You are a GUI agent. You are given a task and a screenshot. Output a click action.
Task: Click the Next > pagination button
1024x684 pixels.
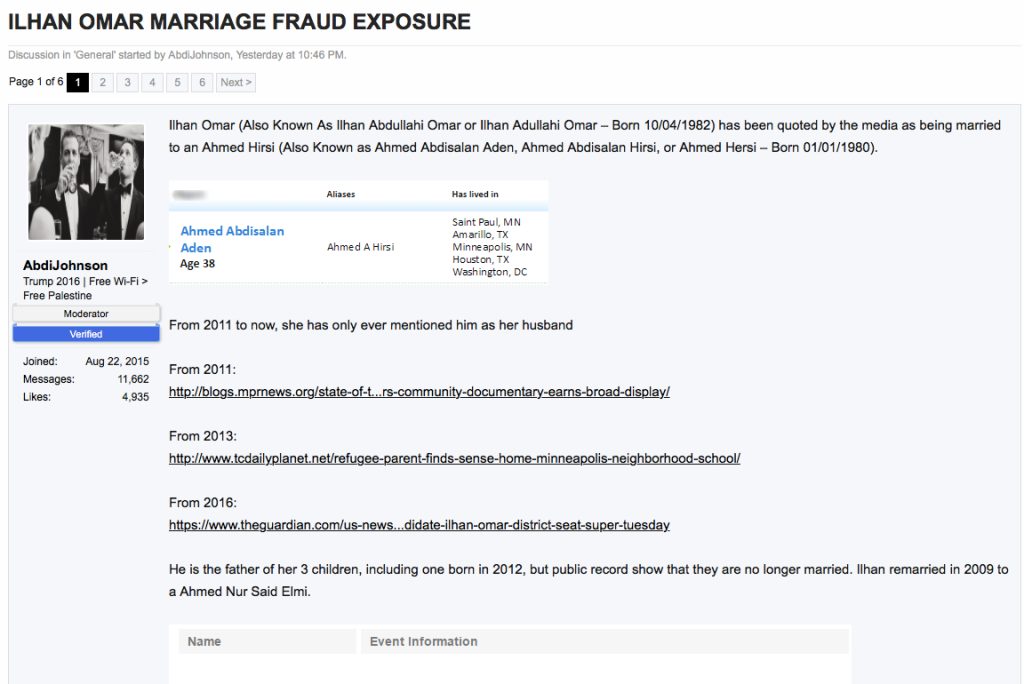coord(236,82)
